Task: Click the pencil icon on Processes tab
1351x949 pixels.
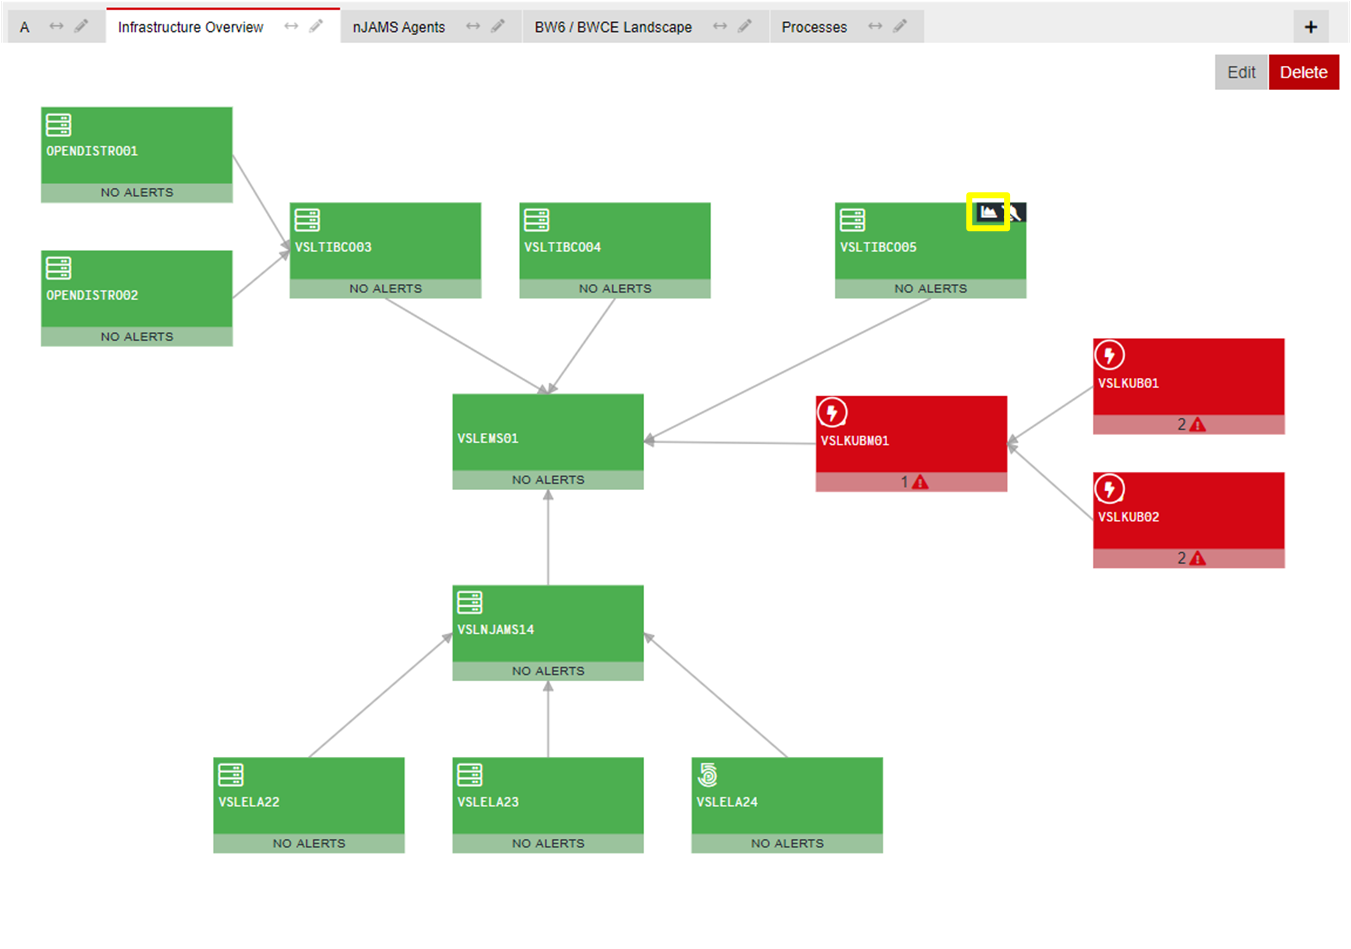Action: (x=900, y=26)
